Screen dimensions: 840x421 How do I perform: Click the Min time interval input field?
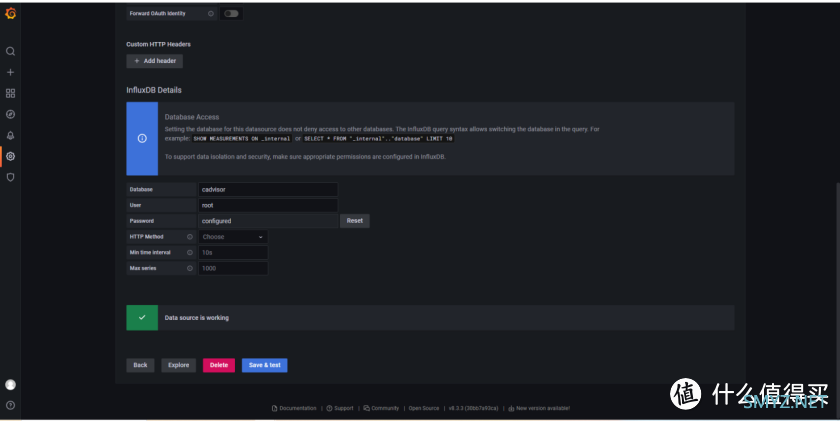(x=233, y=252)
